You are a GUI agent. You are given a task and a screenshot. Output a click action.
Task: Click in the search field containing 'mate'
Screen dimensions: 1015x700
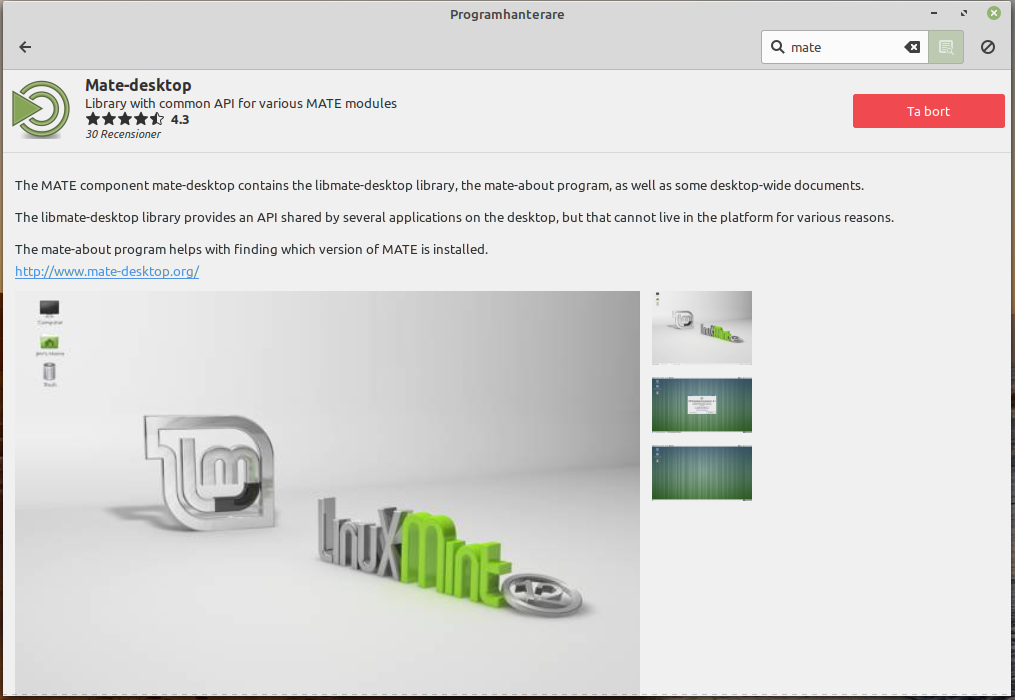844,47
